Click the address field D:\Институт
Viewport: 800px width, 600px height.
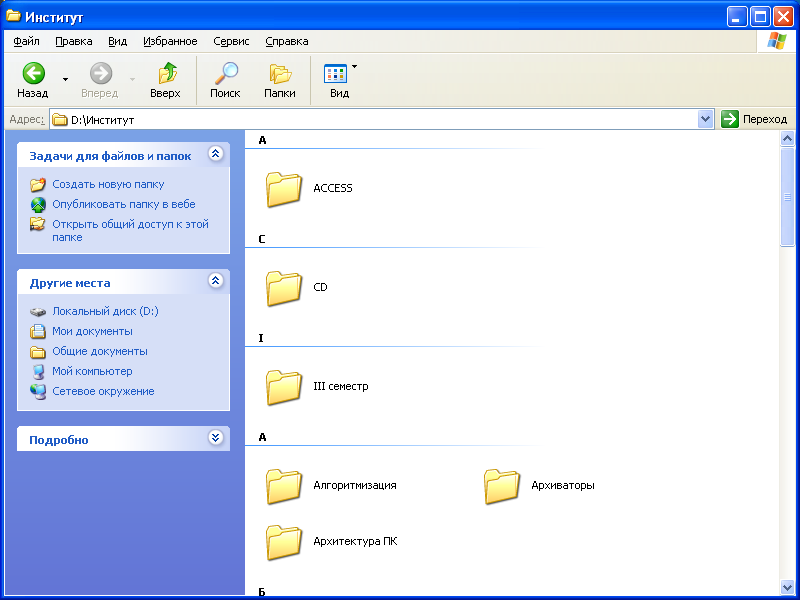point(373,119)
